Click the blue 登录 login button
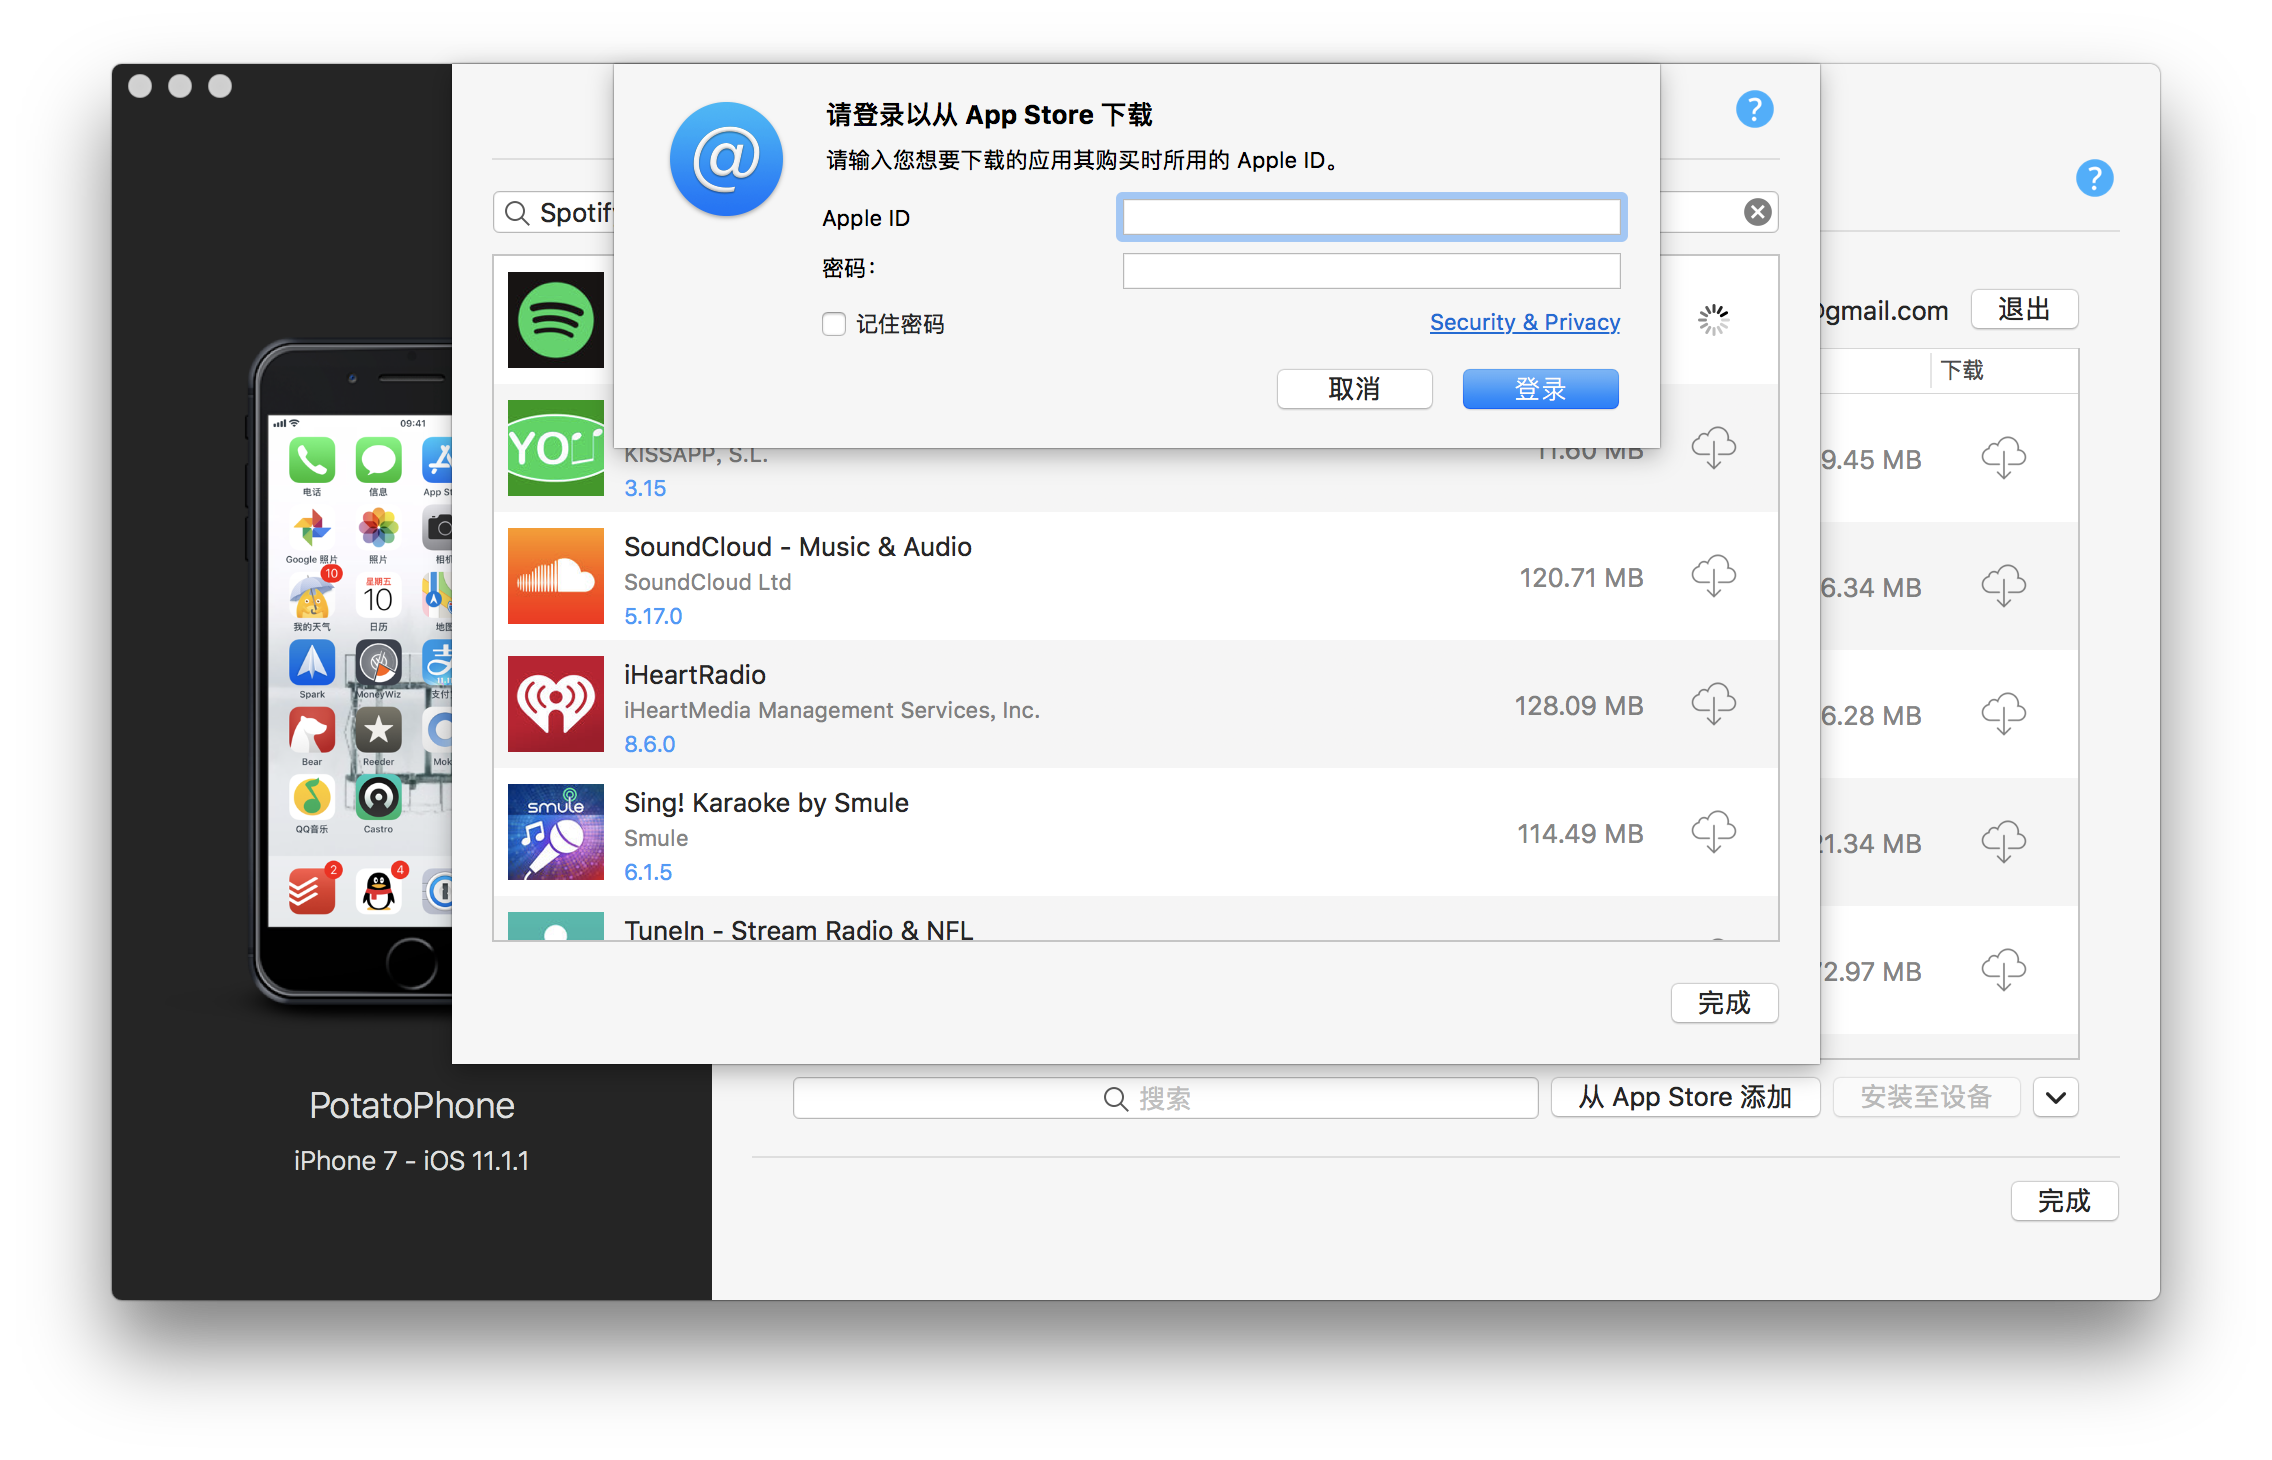Viewport: 2272px width, 1460px height. coord(1540,389)
